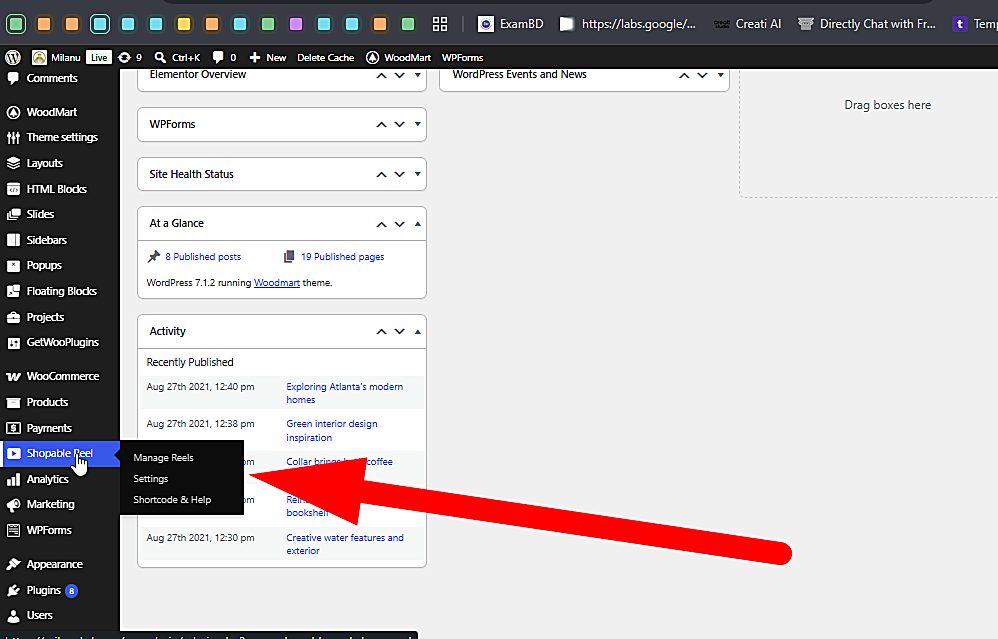Image resolution: width=998 pixels, height=639 pixels.
Task: Move At a Glance widget down
Action: tap(400, 224)
